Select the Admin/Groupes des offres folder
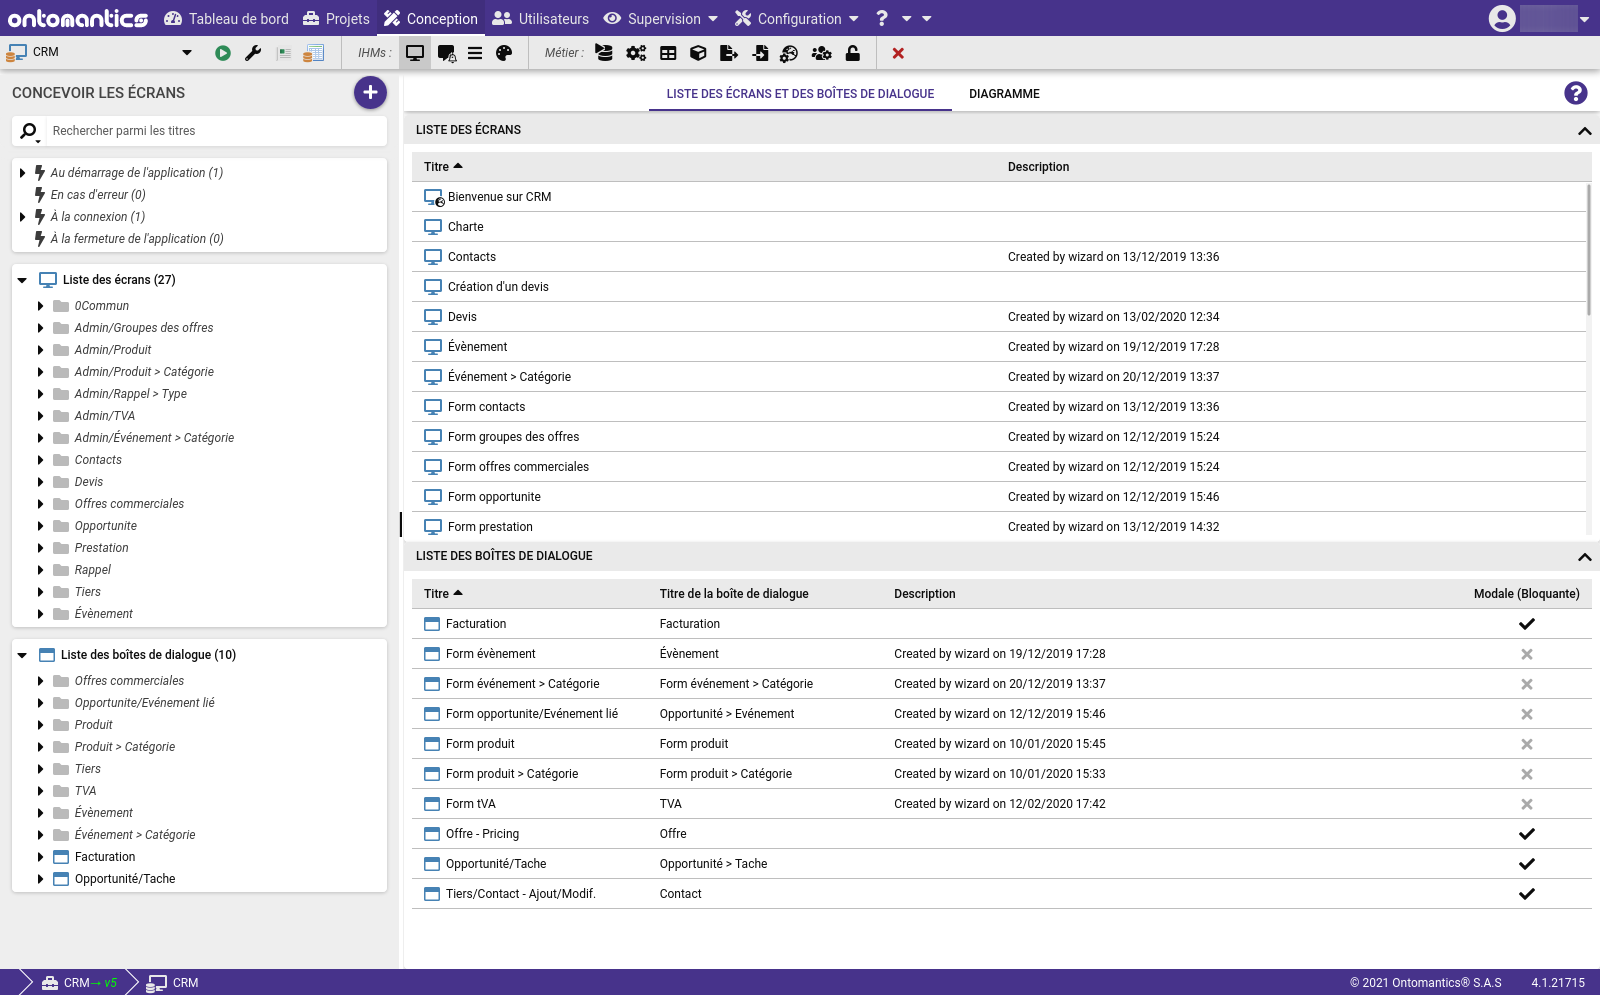 [x=143, y=328]
